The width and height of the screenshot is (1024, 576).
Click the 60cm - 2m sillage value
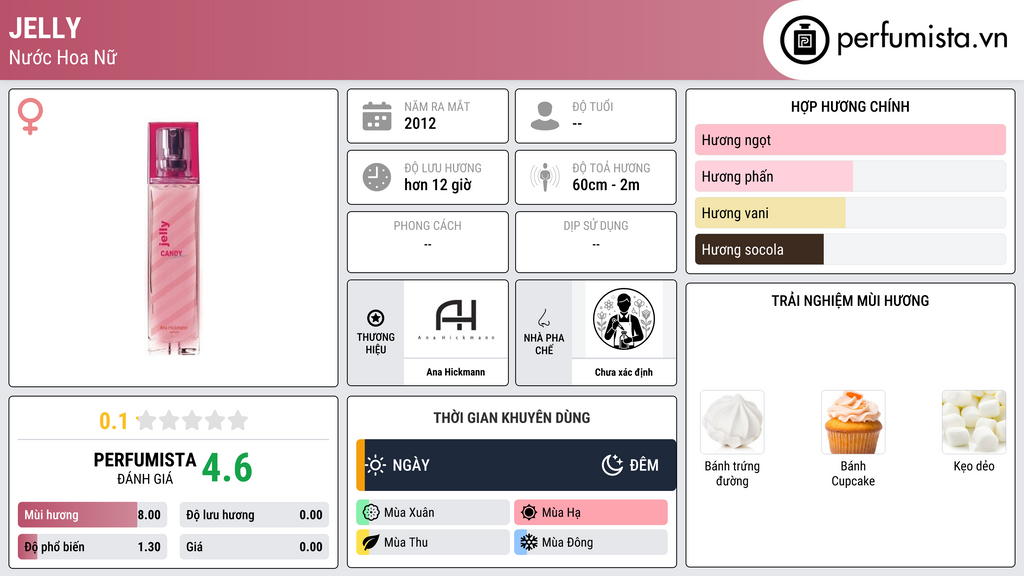(x=606, y=185)
